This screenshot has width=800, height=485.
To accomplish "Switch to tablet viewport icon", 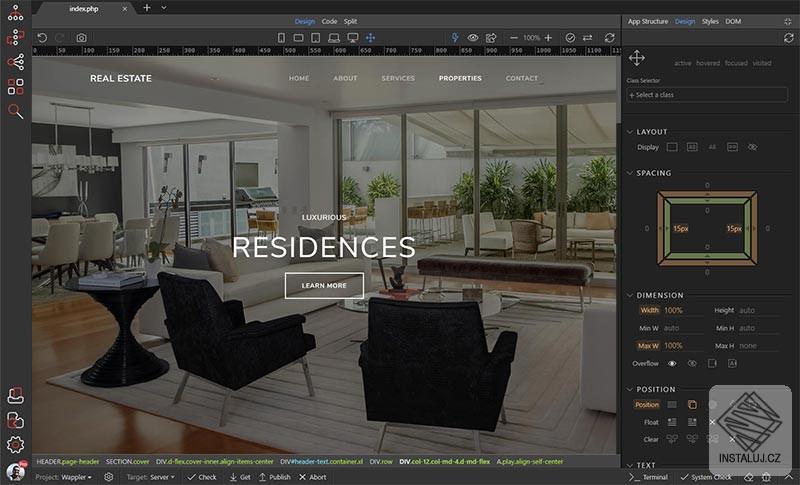I will 316,38.
